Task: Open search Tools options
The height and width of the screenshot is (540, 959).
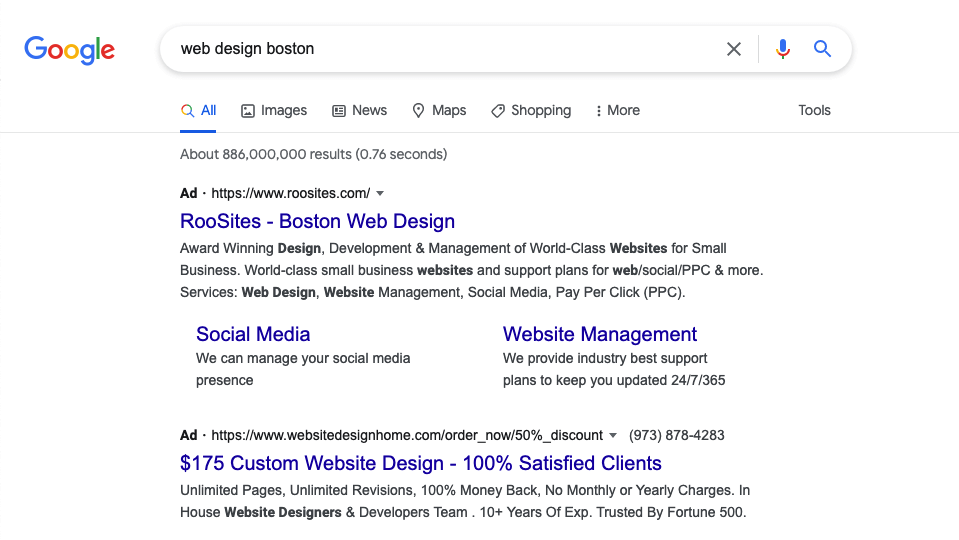Action: click(x=814, y=111)
